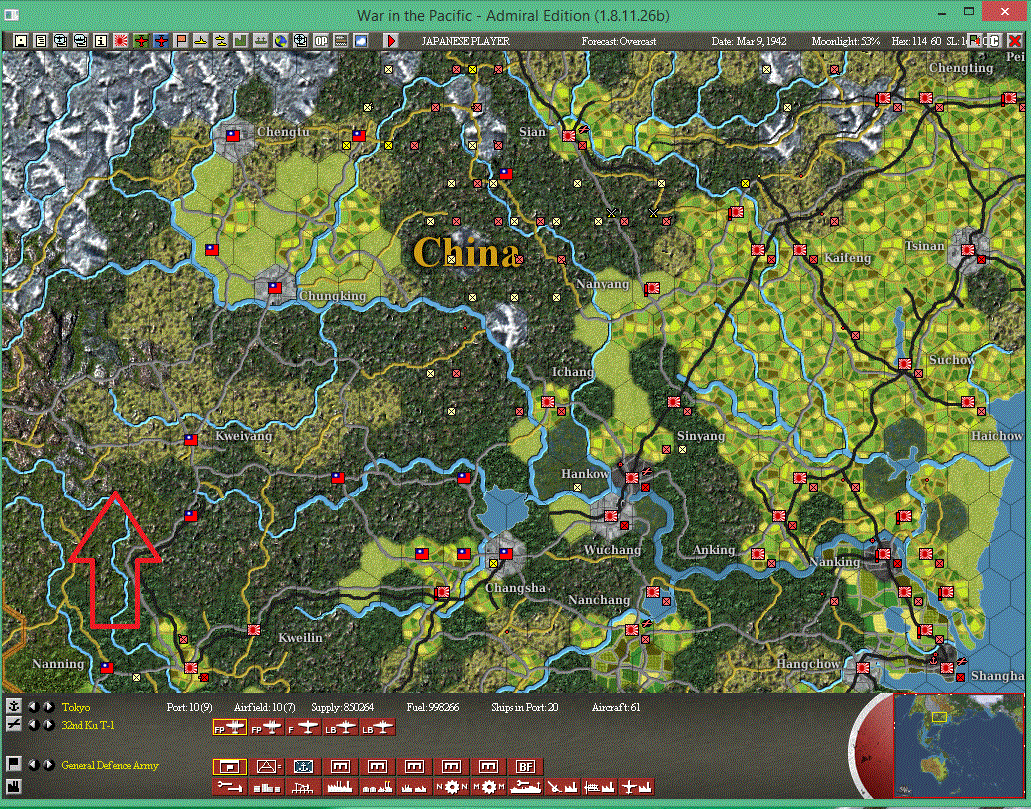Screen dimensions: 1031x809
Task: Click the first toolbar icon with portrait square
Action: pyautogui.click(x=21, y=41)
